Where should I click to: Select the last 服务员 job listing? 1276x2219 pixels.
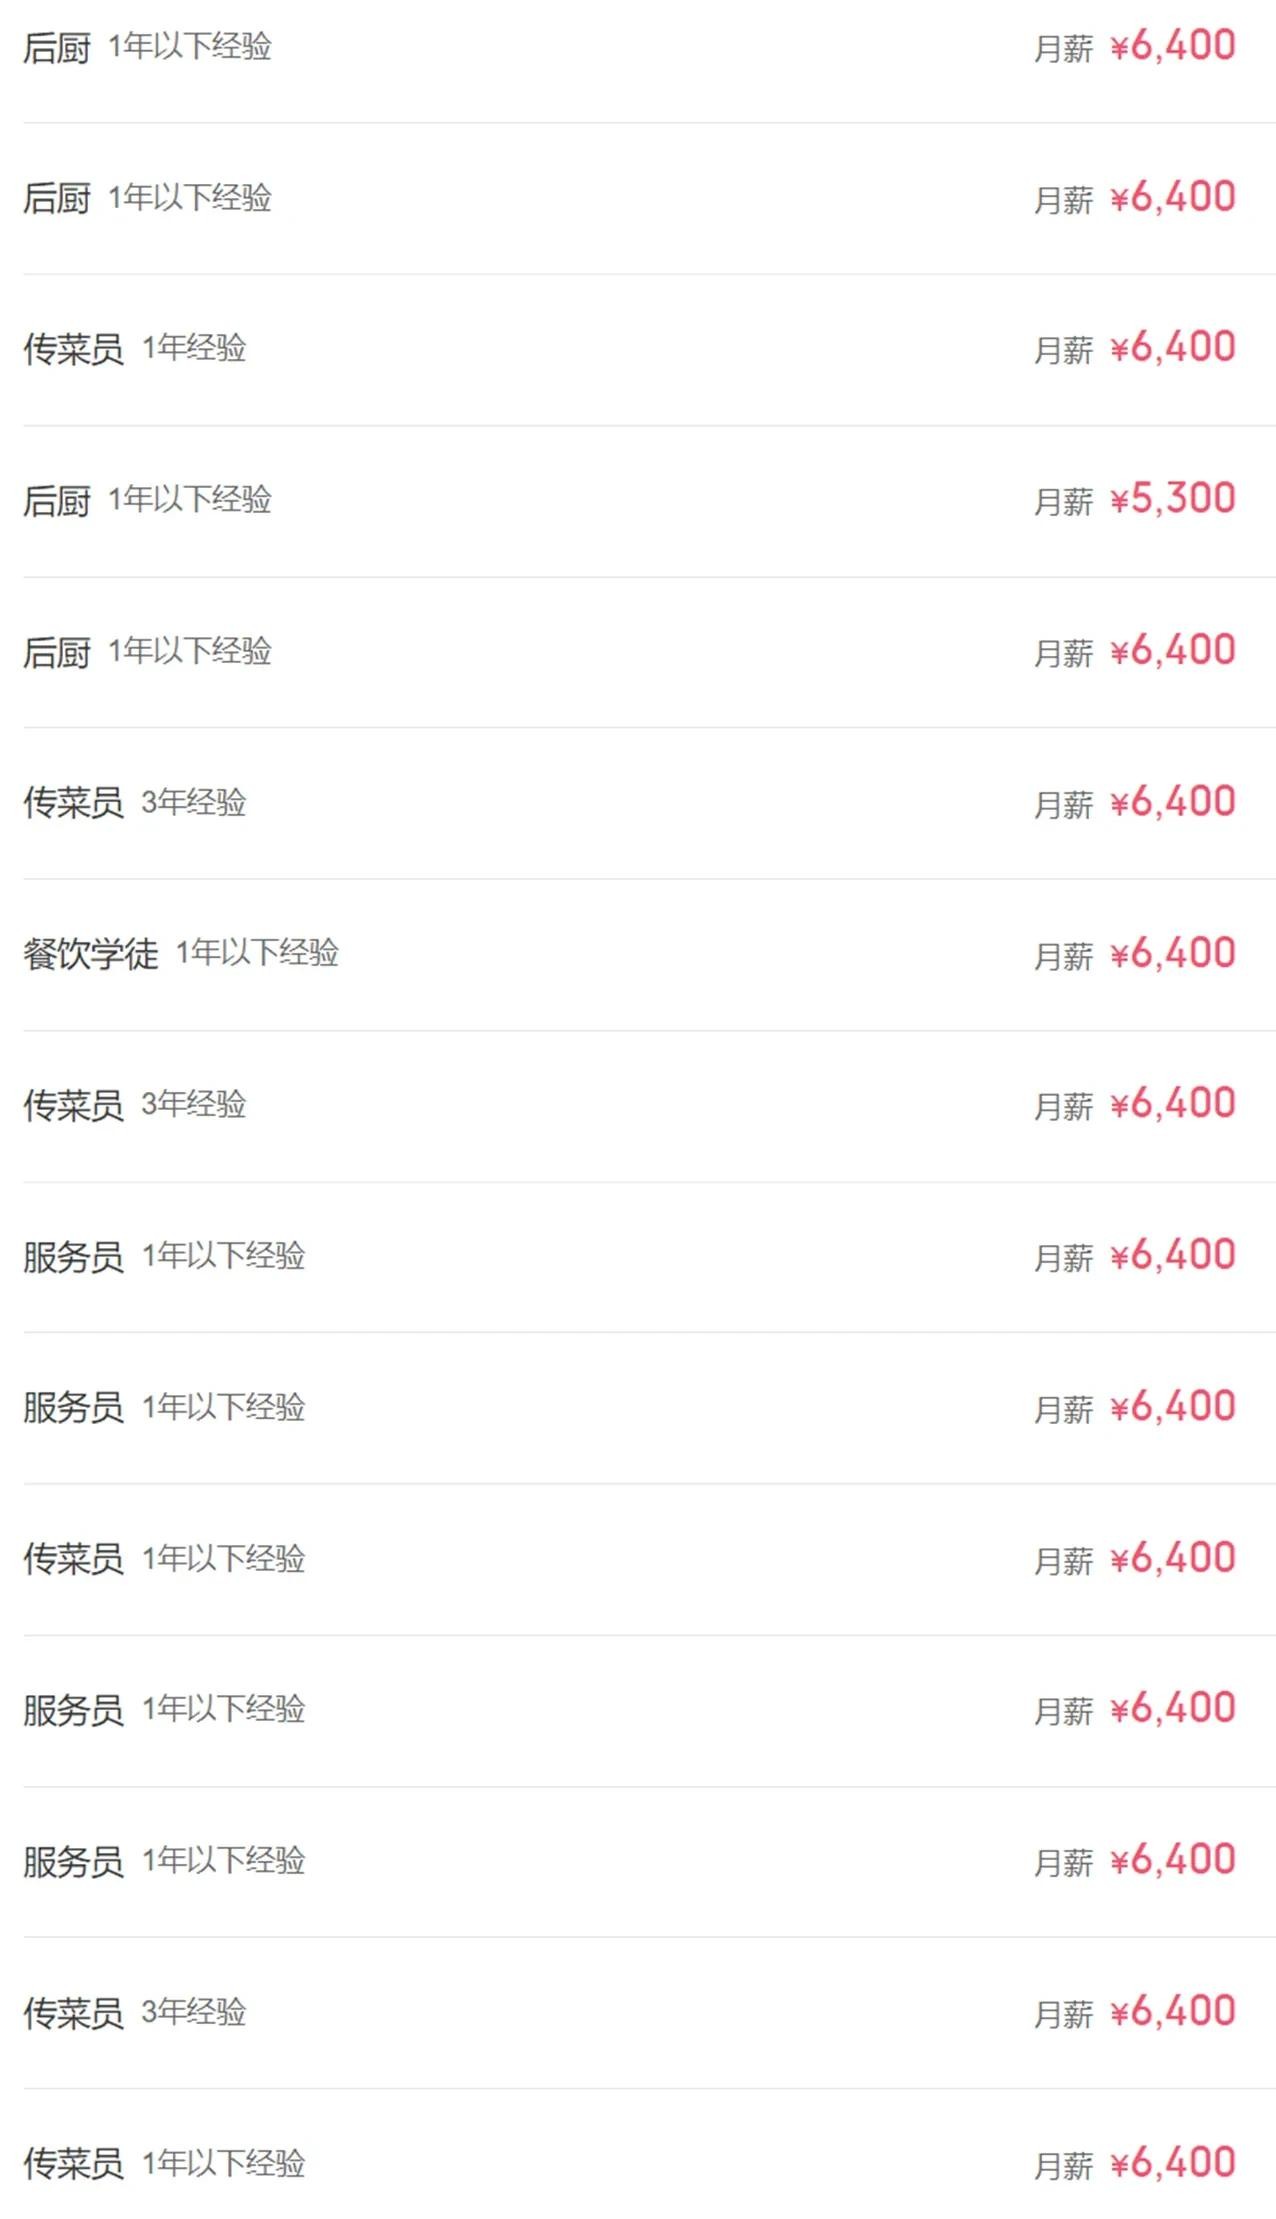(74, 1862)
